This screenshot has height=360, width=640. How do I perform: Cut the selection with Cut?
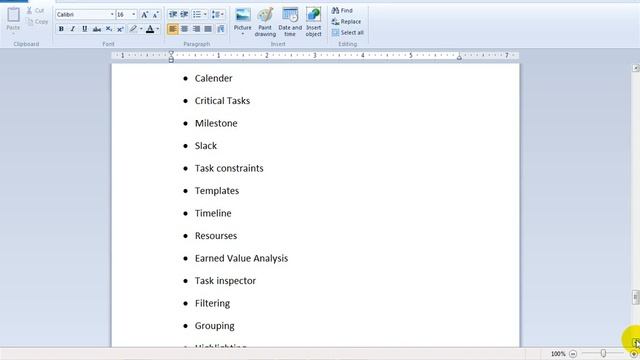point(35,10)
